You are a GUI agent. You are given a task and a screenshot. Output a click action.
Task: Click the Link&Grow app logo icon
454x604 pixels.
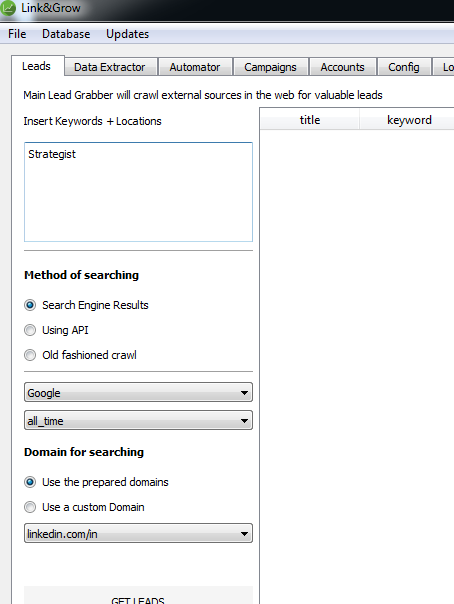coord(8,8)
